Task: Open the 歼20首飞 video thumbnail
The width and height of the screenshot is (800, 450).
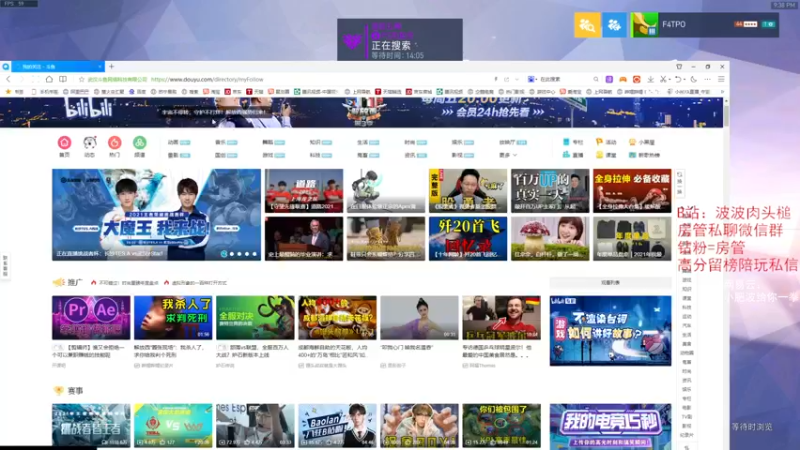Action: point(468,239)
